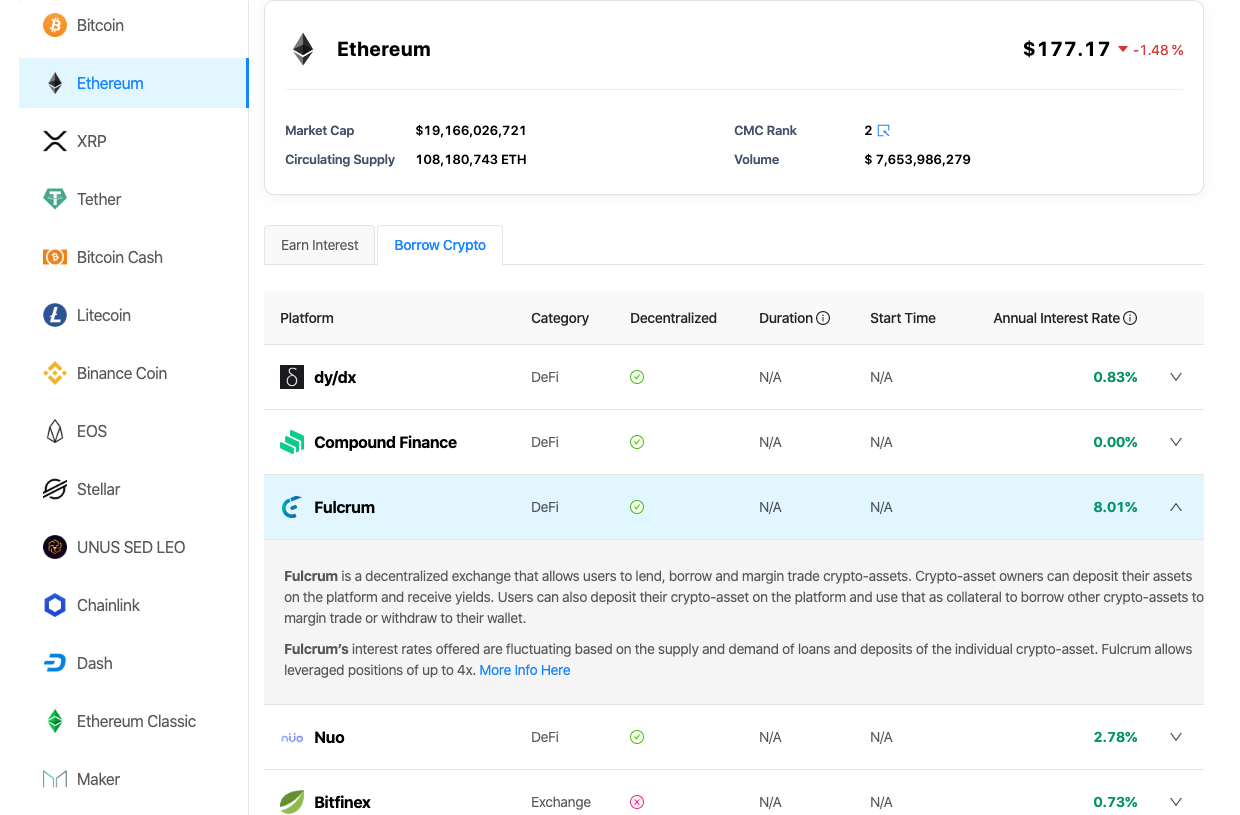Click the circulating supply 108,180,743 ETH
The height and width of the screenshot is (815, 1240).
pos(471,159)
